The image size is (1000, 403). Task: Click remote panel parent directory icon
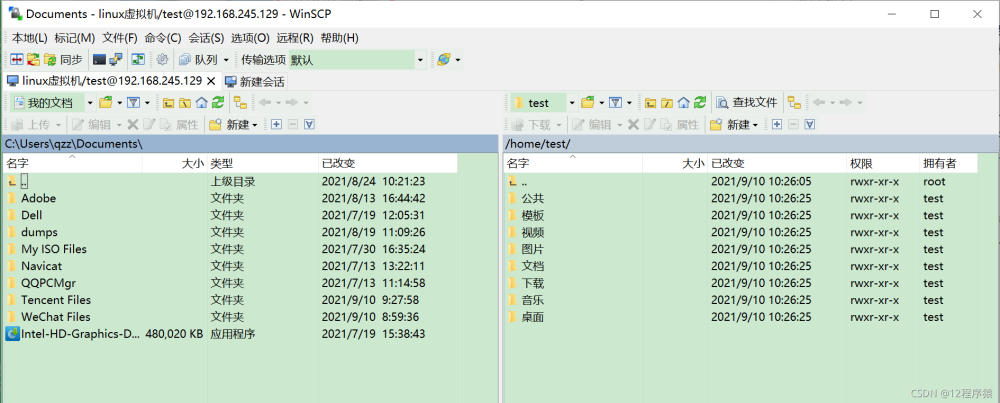[x=651, y=103]
